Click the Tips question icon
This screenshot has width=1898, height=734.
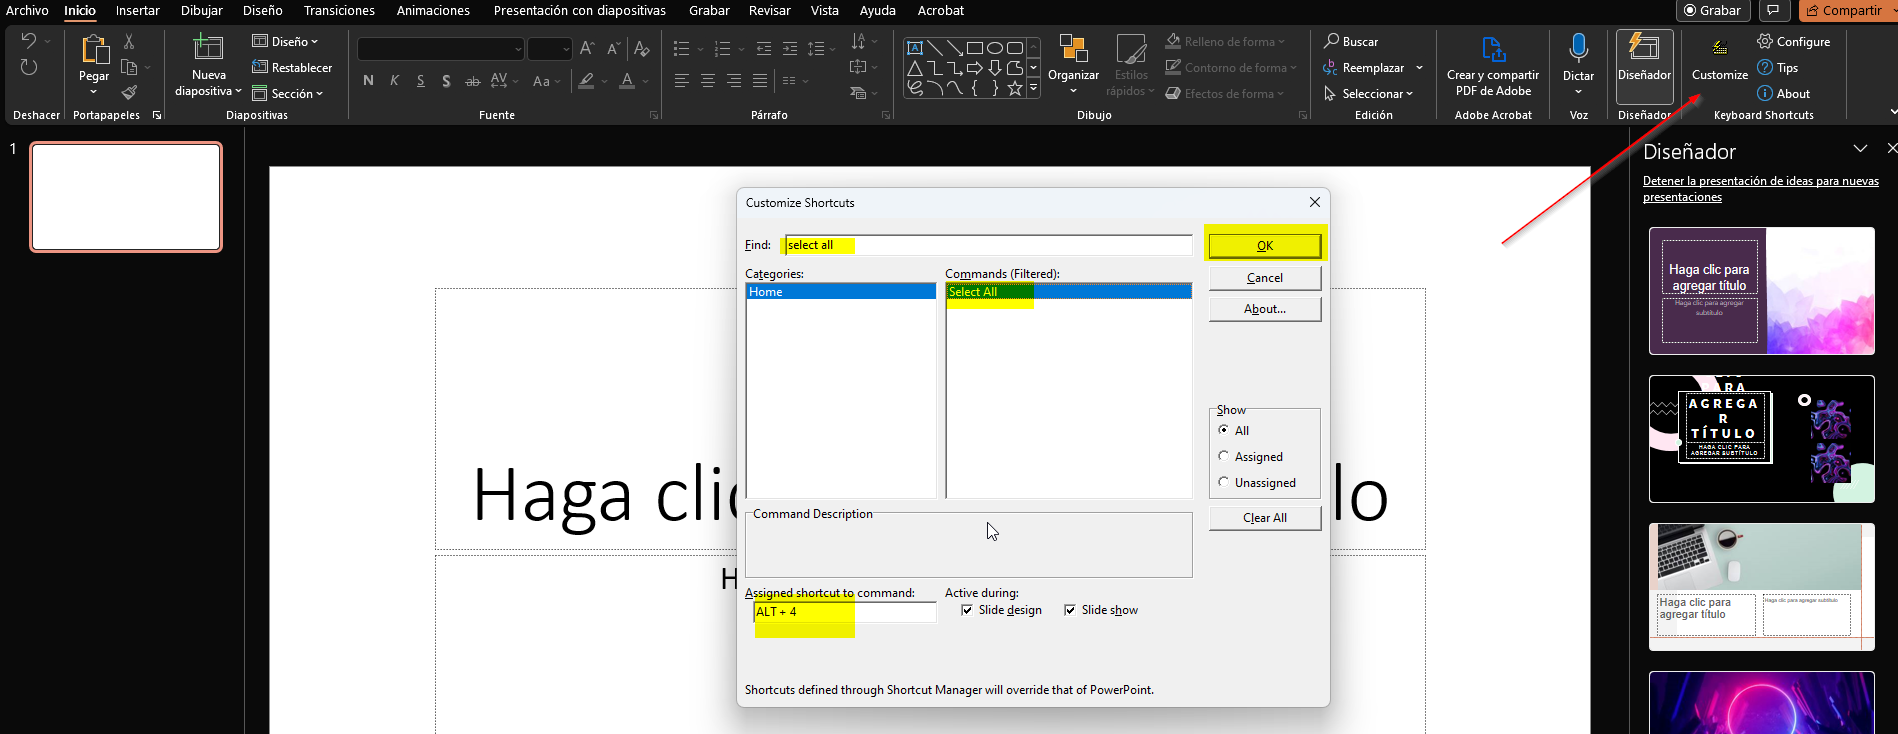tap(1765, 67)
